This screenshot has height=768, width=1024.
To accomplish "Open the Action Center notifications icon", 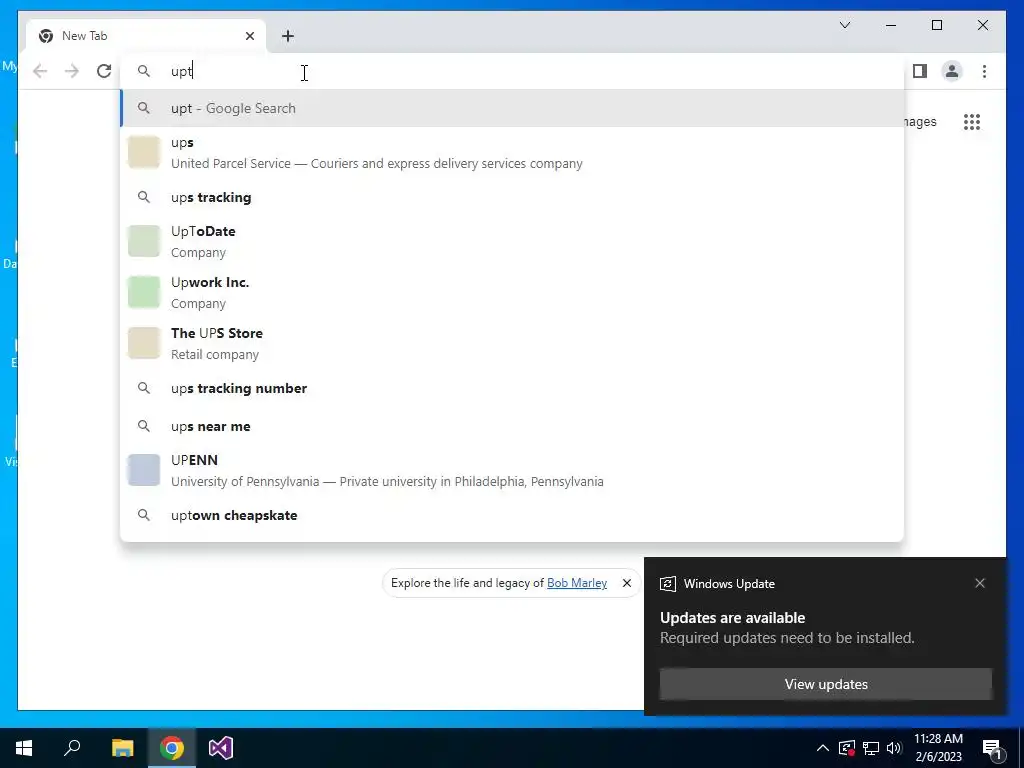I will [992, 748].
